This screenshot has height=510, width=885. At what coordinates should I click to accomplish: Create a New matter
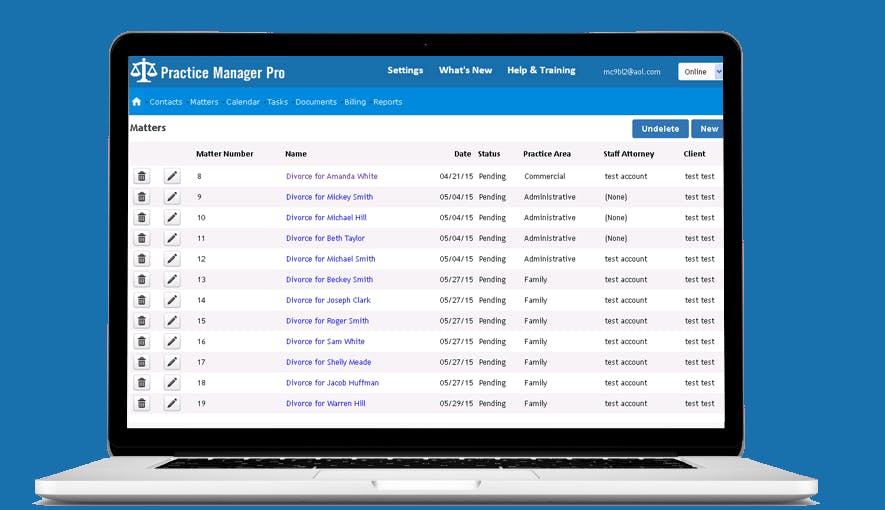708,129
